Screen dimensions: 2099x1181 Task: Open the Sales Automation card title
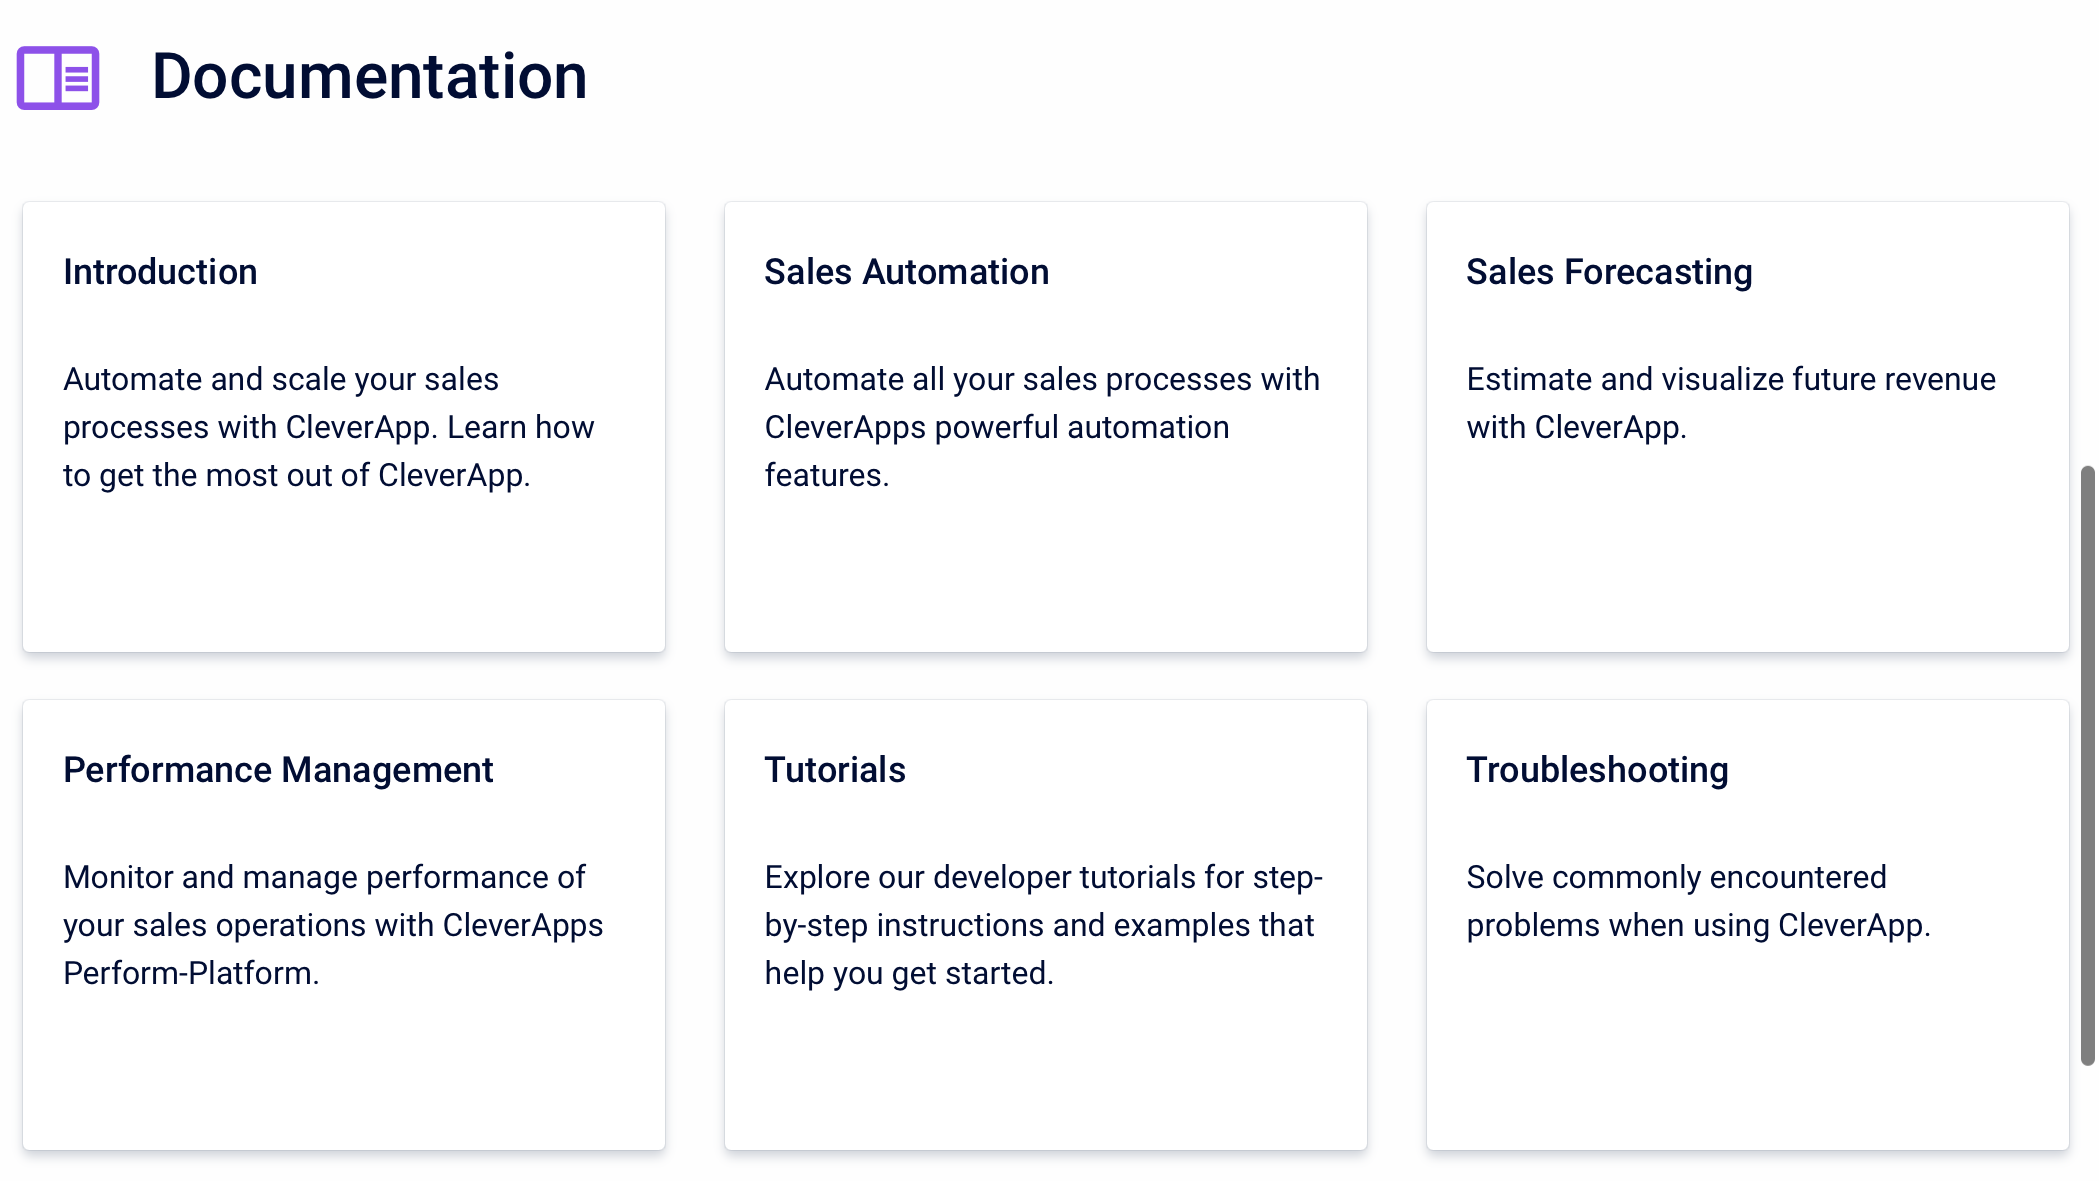coord(906,272)
